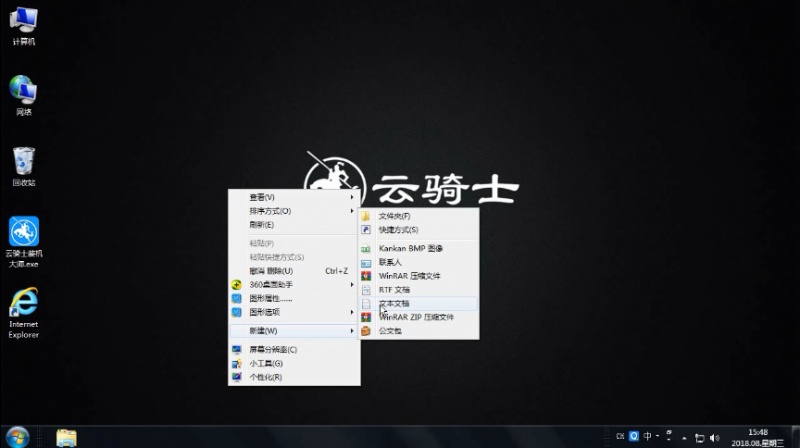Select the 网络 desktop icon
This screenshot has height=448, width=800.
point(23,95)
